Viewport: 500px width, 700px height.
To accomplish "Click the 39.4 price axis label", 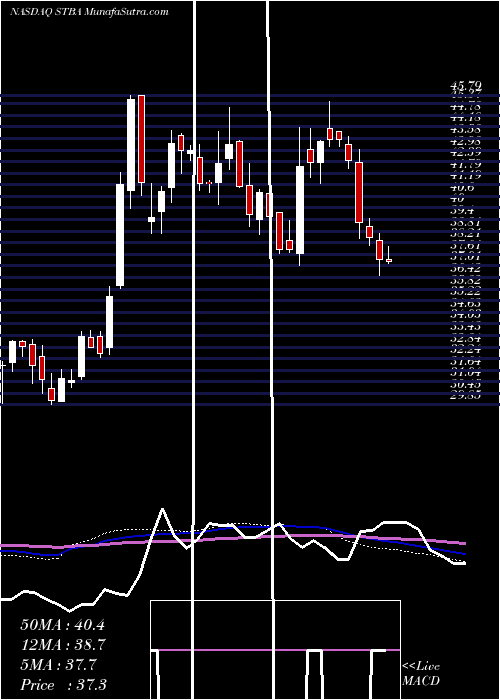I will [460, 211].
